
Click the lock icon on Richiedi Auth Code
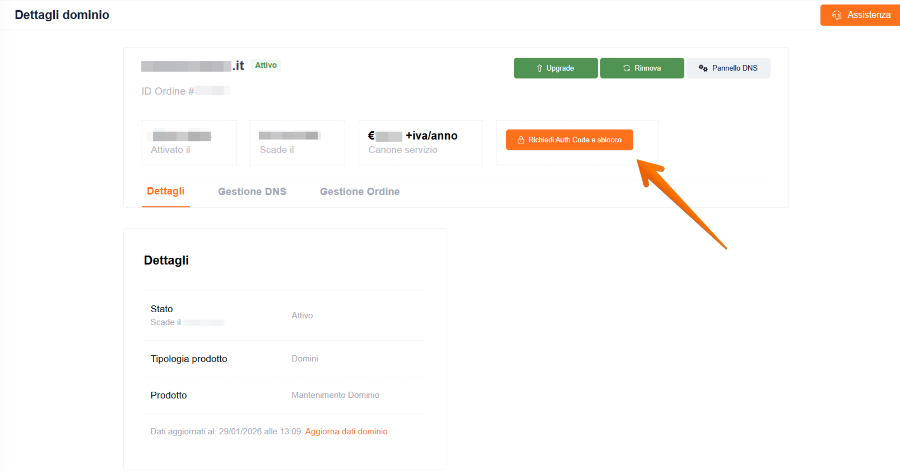(521, 140)
